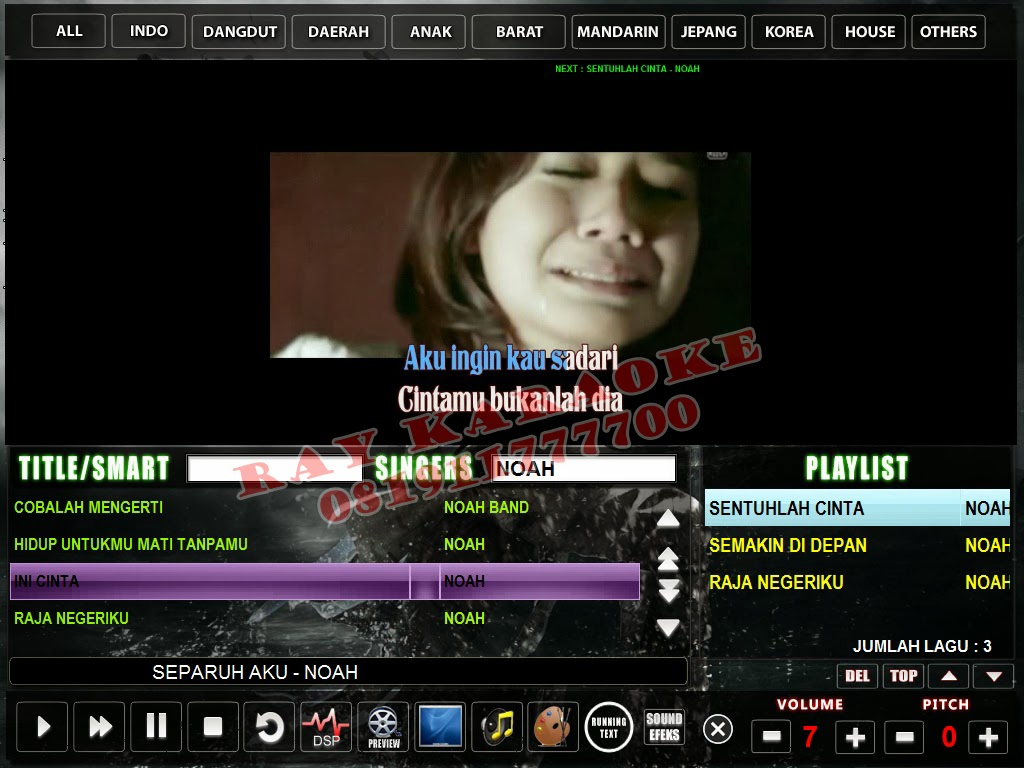Select SENTUHLAH CINTA in the playlist
Screen dimensions: 1024x768
857,508
